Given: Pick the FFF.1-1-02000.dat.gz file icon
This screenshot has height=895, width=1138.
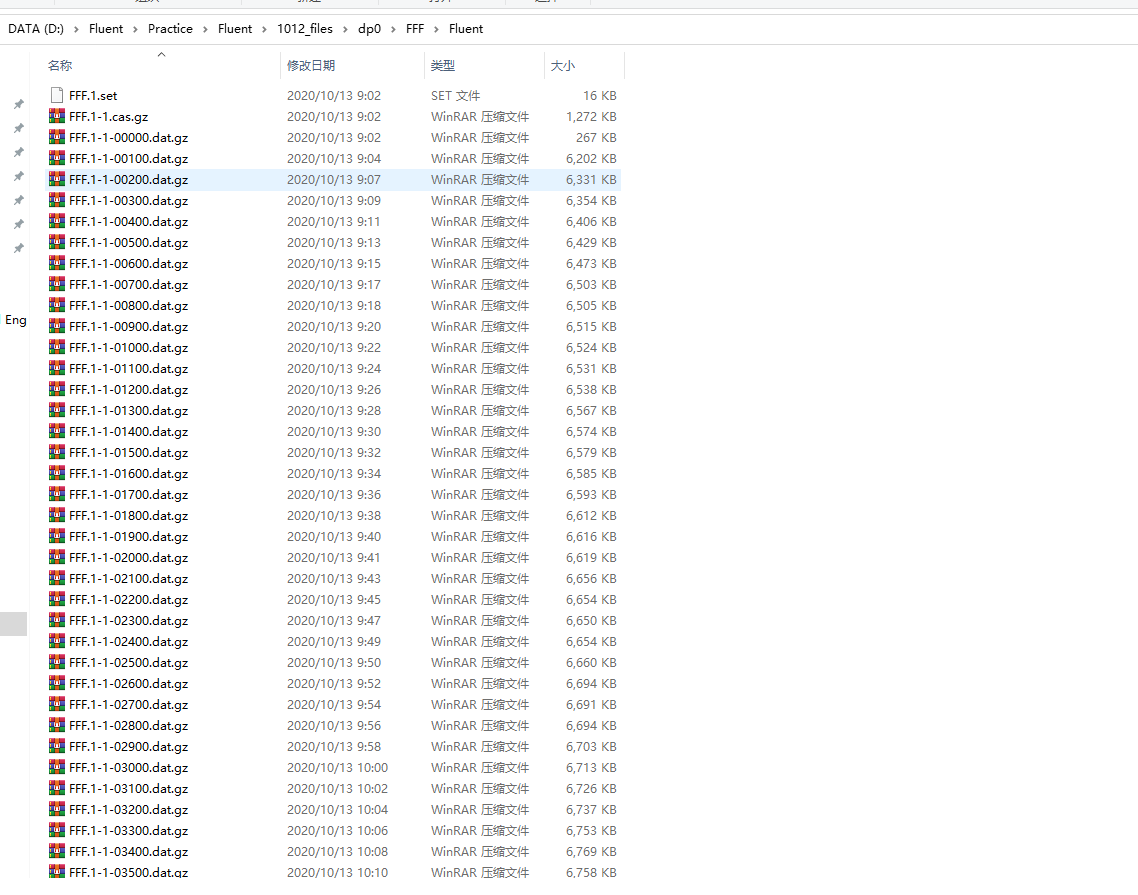Looking at the screenshot, I should pos(57,558).
